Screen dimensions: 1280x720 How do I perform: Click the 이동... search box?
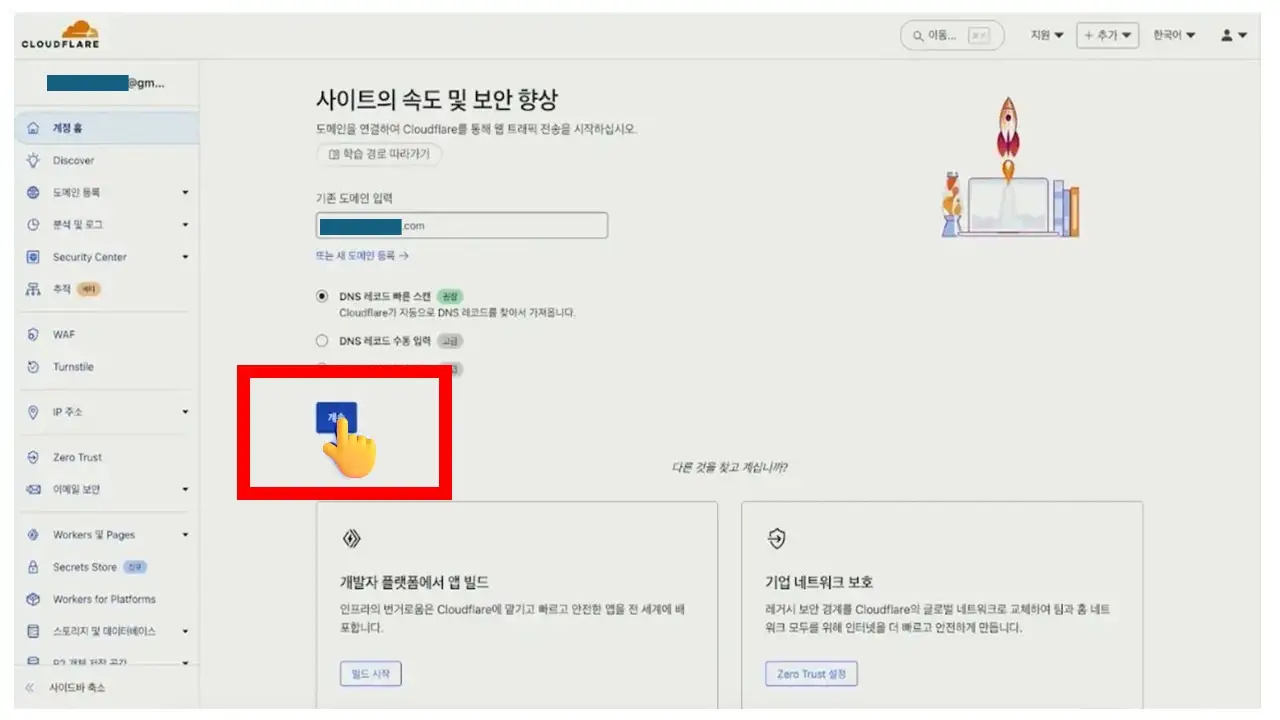952,36
